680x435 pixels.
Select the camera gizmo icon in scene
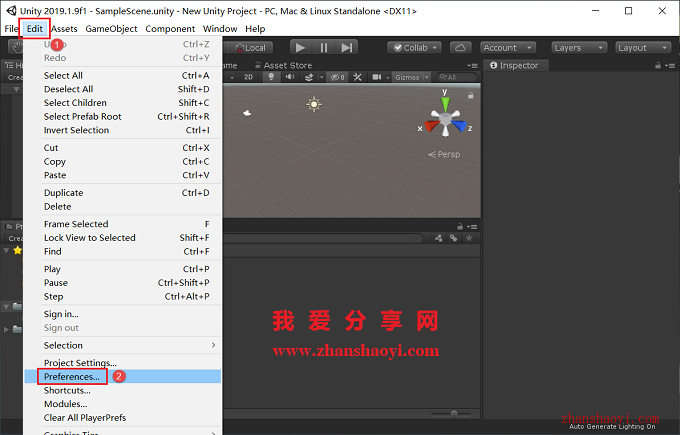click(x=247, y=113)
